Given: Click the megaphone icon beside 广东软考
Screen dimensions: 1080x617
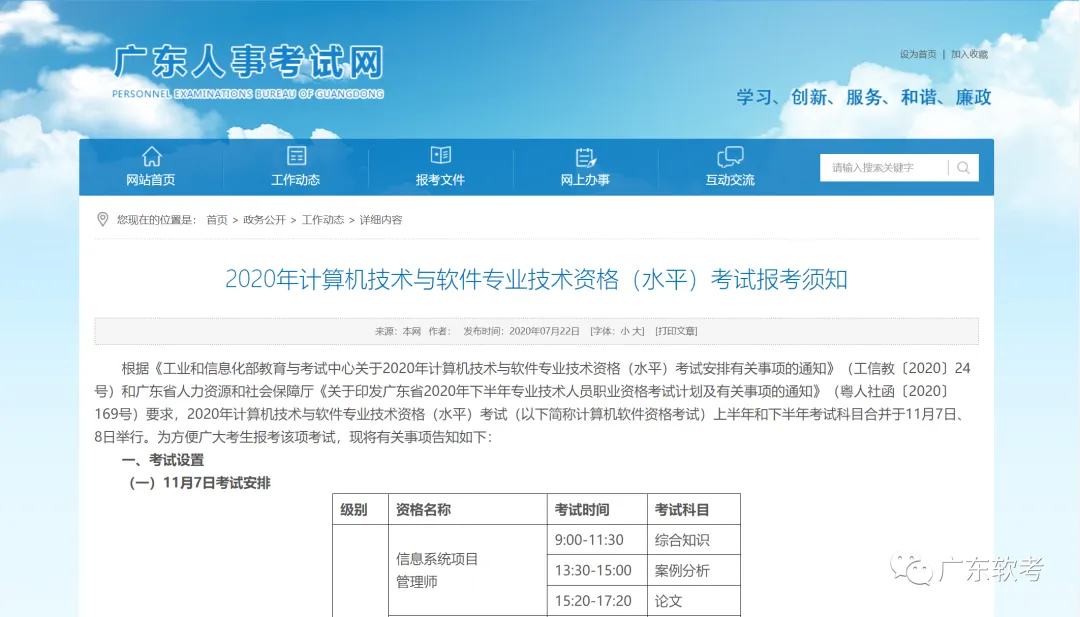Looking at the screenshot, I should pyautogui.click(x=912, y=569).
